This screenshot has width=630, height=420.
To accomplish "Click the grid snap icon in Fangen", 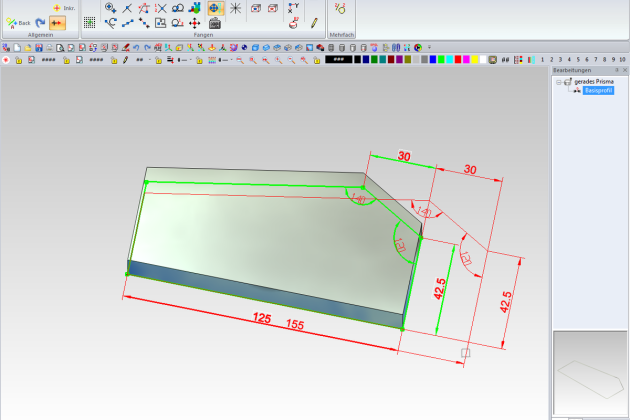I will pyautogui.click(x=89, y=22).
